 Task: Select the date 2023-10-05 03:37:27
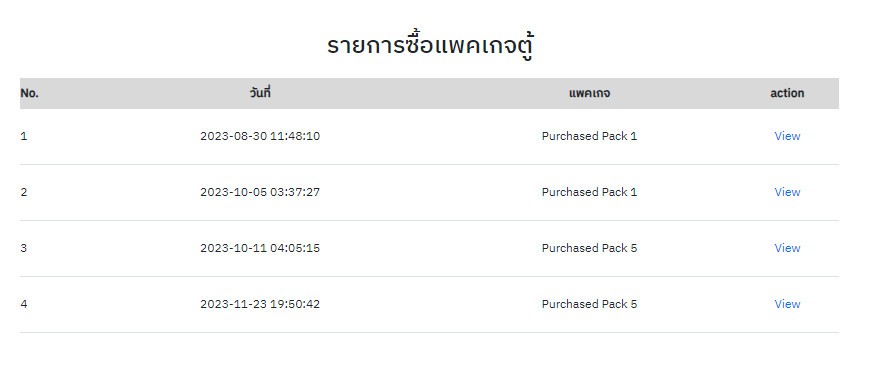[260, 192]
